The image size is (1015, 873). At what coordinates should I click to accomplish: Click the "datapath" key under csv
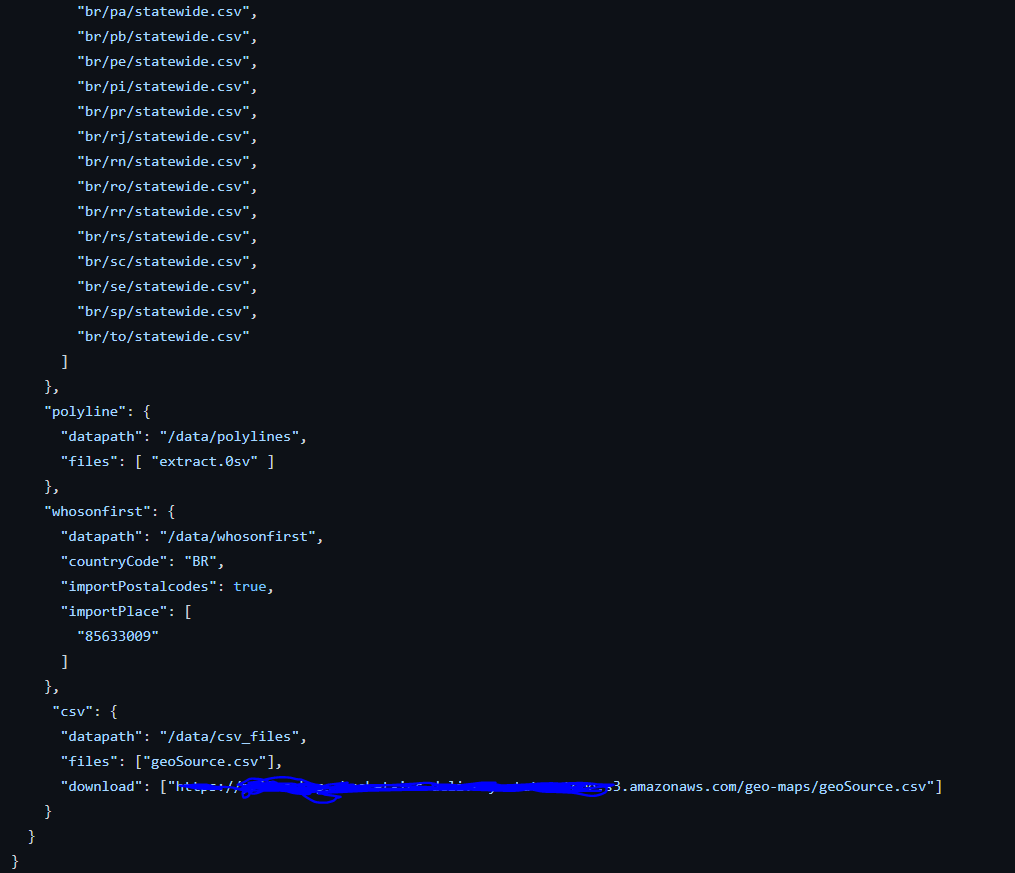click(x=102, y=736)
